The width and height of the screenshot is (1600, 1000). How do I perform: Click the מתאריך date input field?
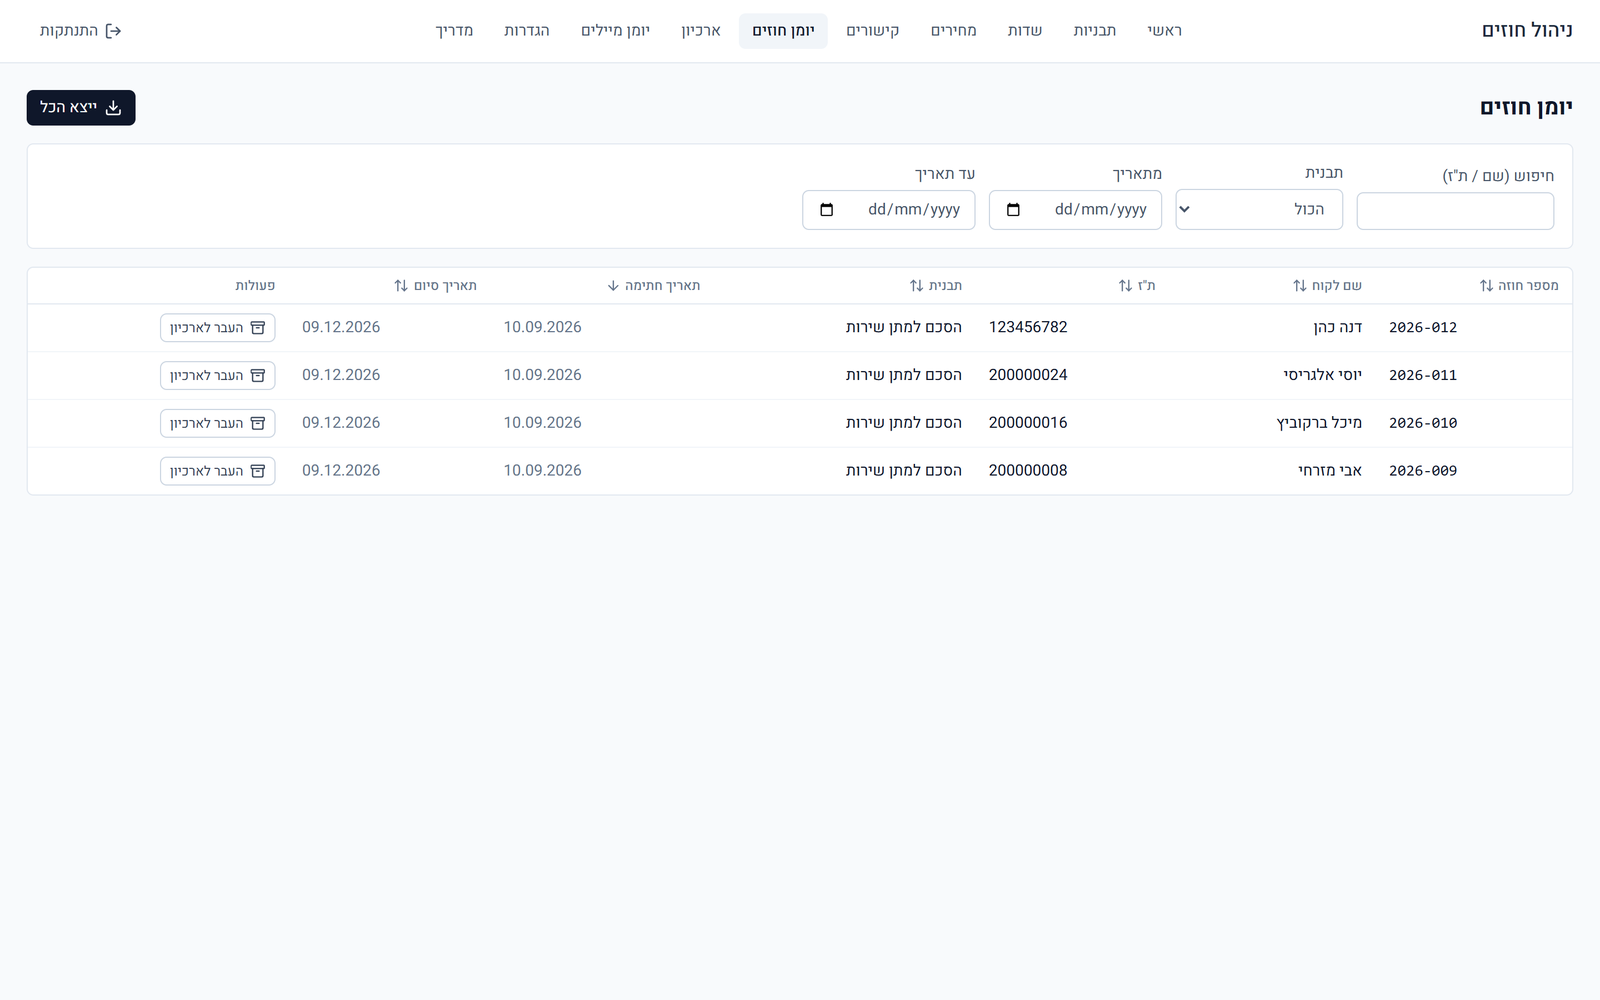(1075, 210)
